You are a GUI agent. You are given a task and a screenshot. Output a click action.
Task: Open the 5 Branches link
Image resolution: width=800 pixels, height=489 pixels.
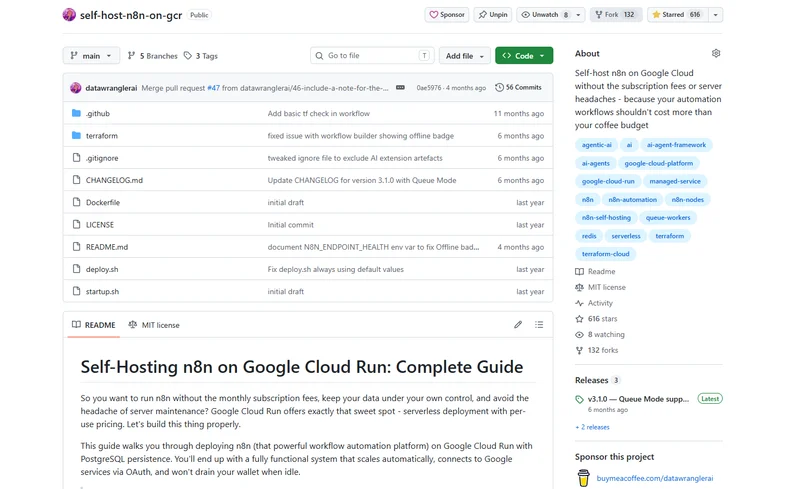click(153, 56)
